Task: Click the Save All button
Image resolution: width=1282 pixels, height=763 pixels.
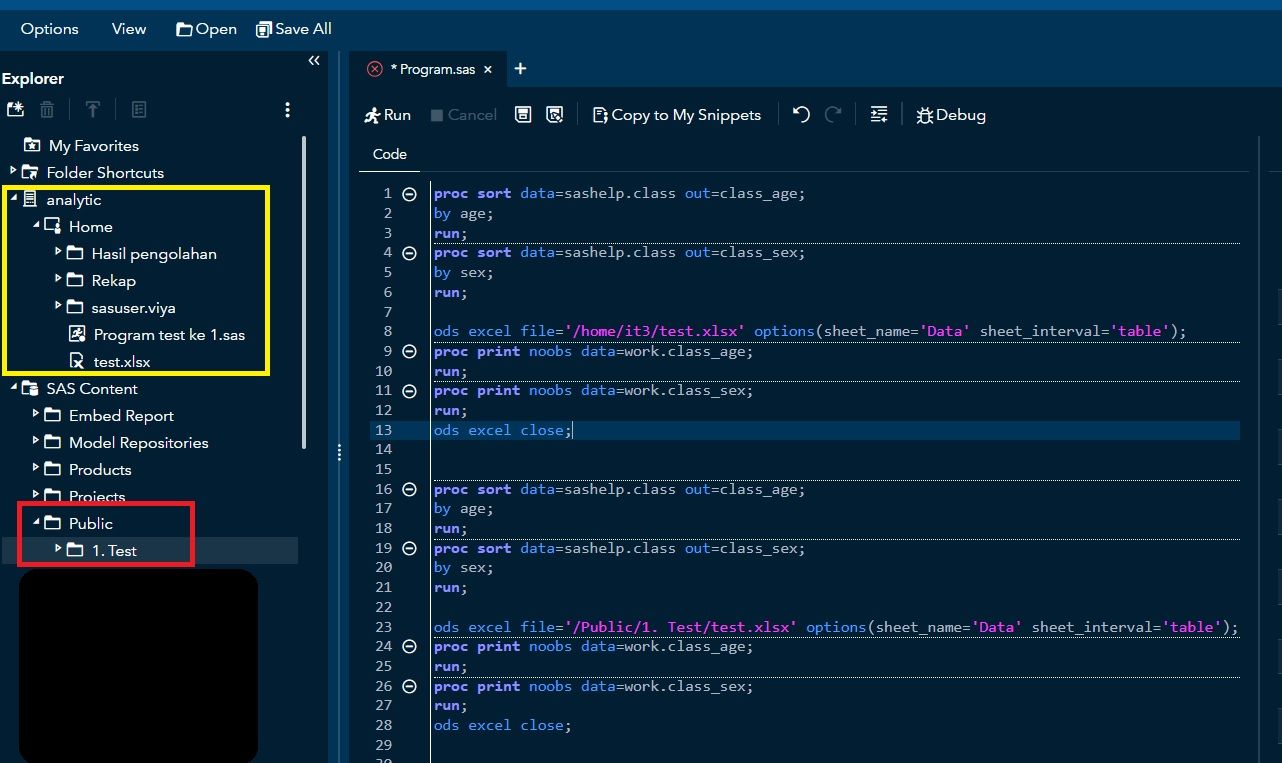Action: pos(293,29)
